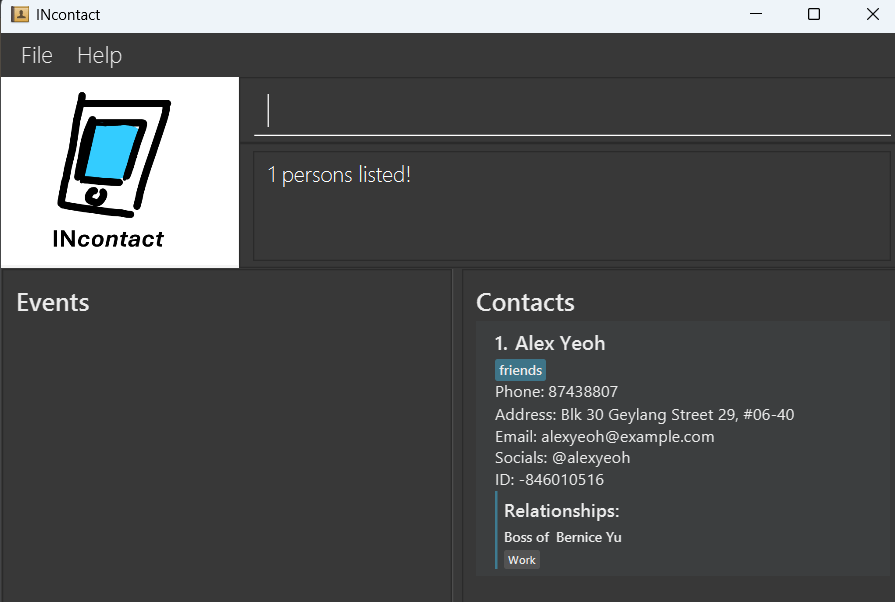Click Alex Yeoh's email address text
This screenshot has height=602, width=895.
(x=604, y=436)
